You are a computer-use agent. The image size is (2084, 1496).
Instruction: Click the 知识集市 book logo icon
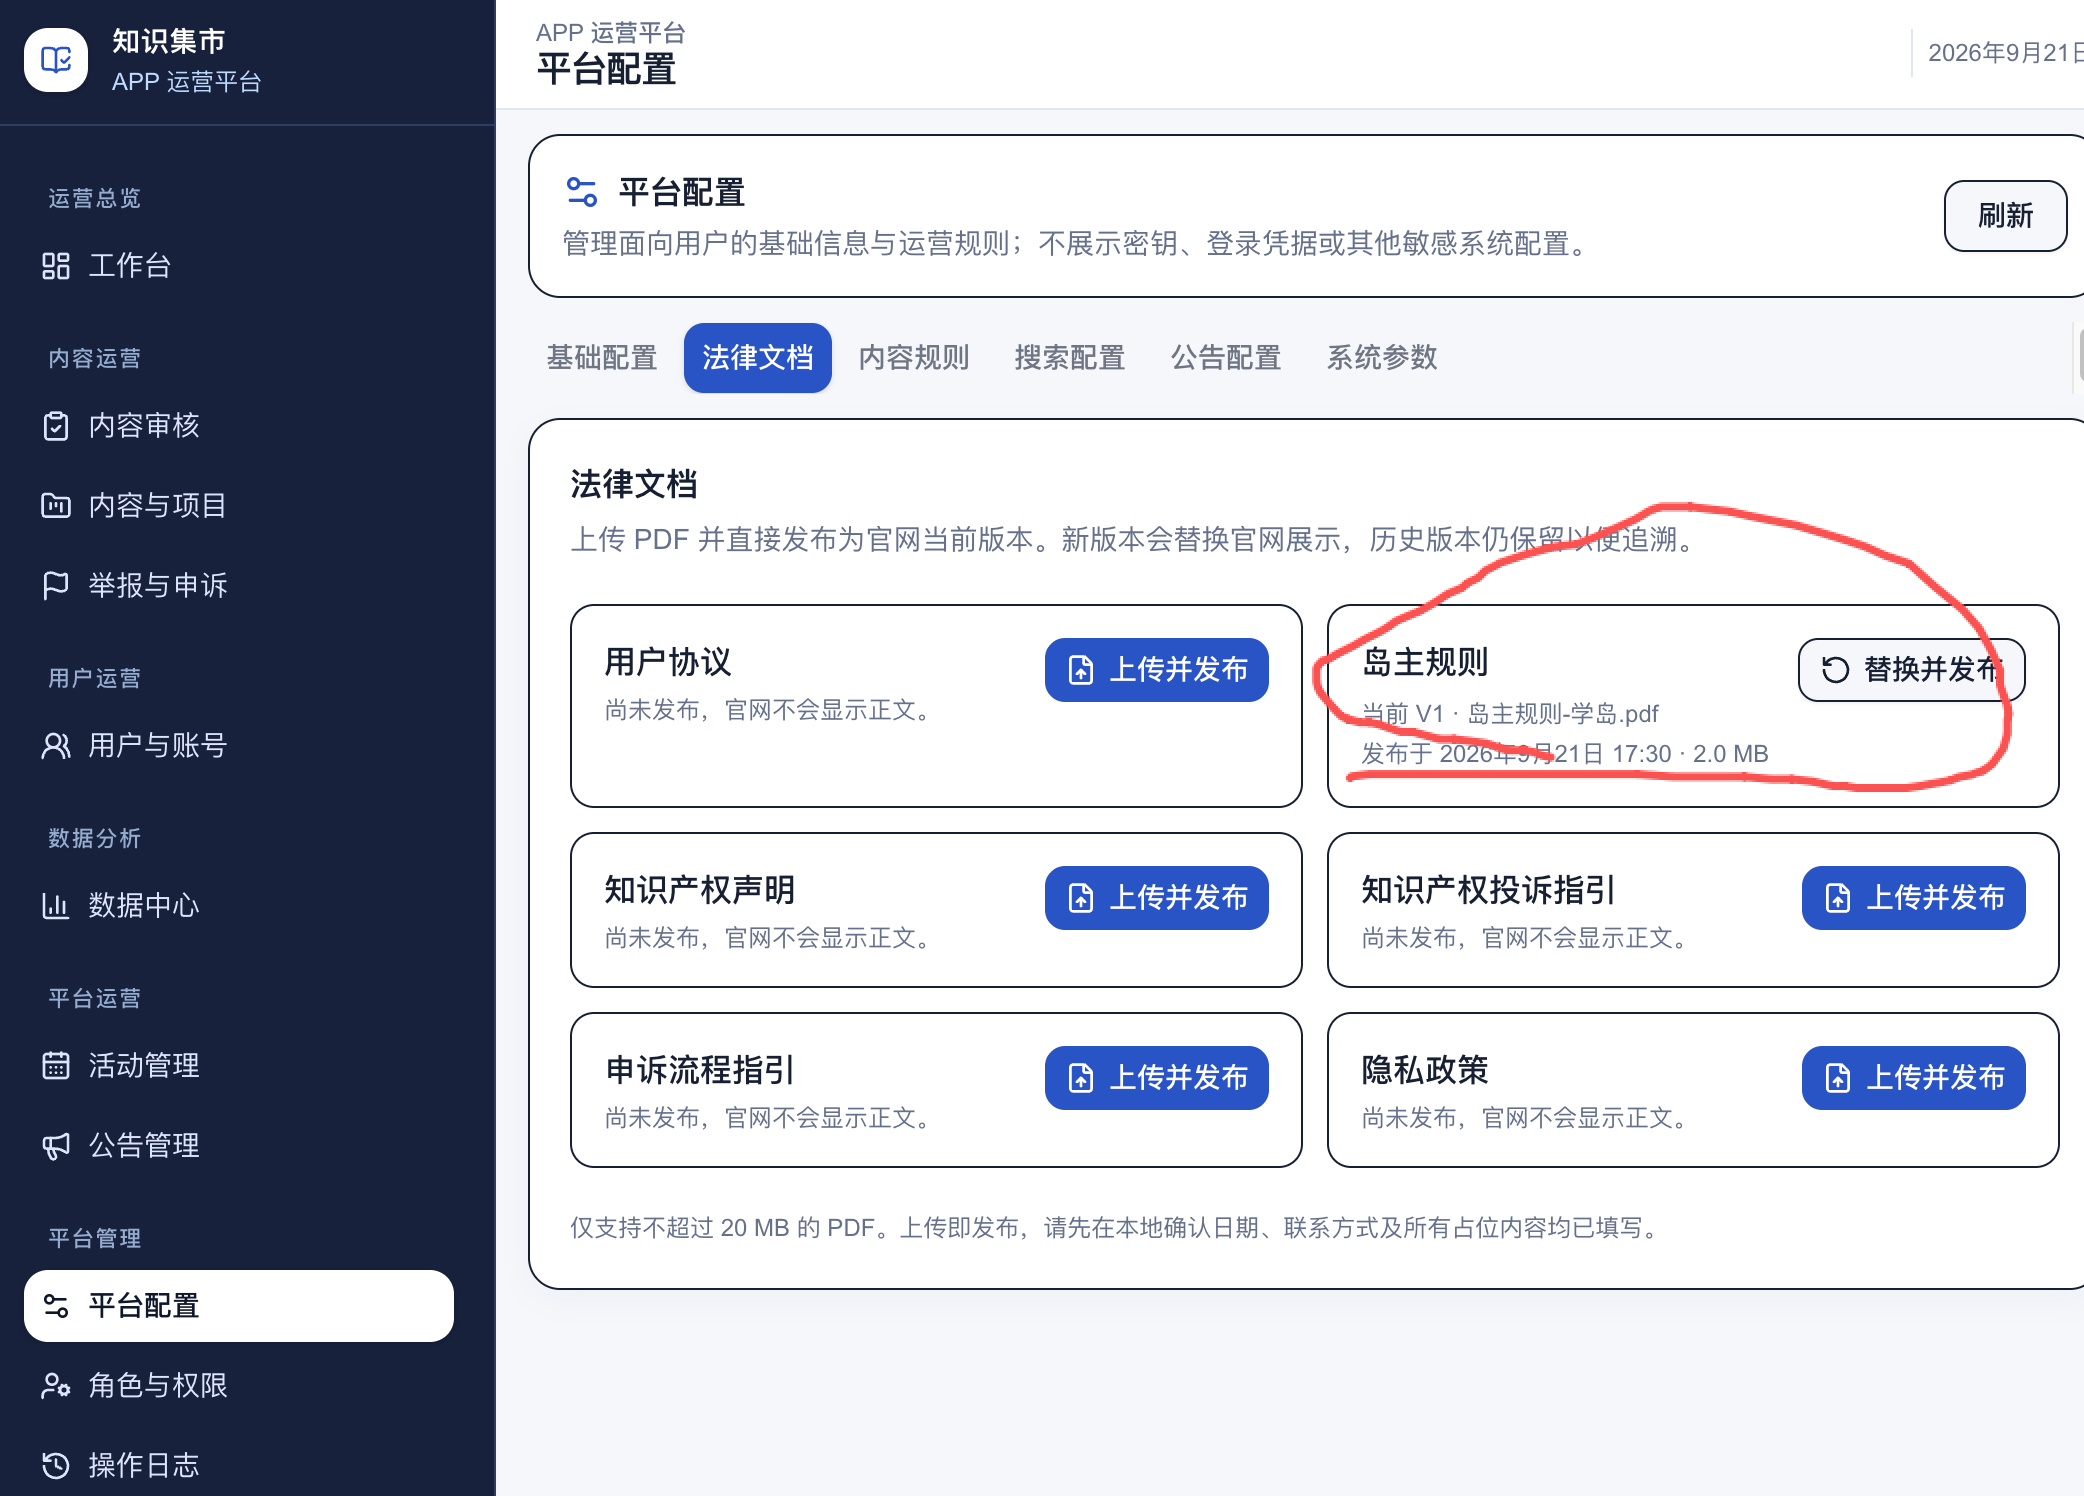pyautogui.click(x=56, y=60)
